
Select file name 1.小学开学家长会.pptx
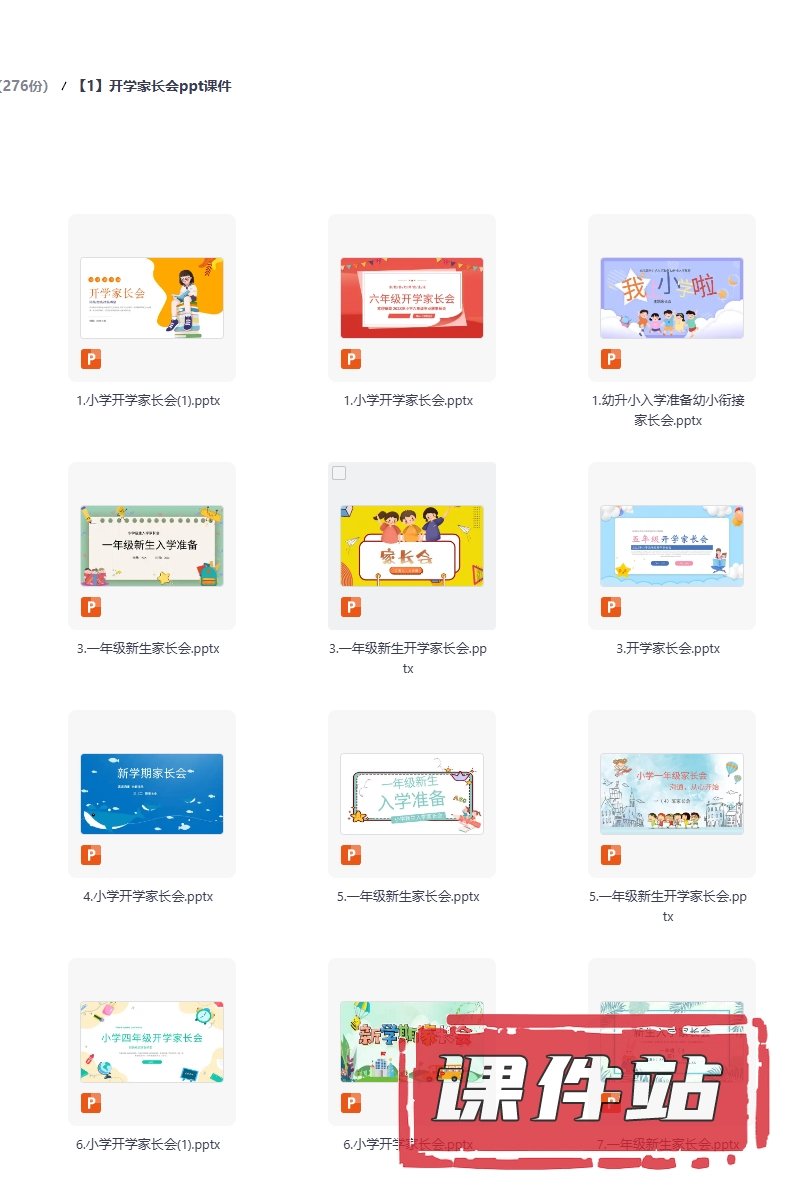coord(408,400)
